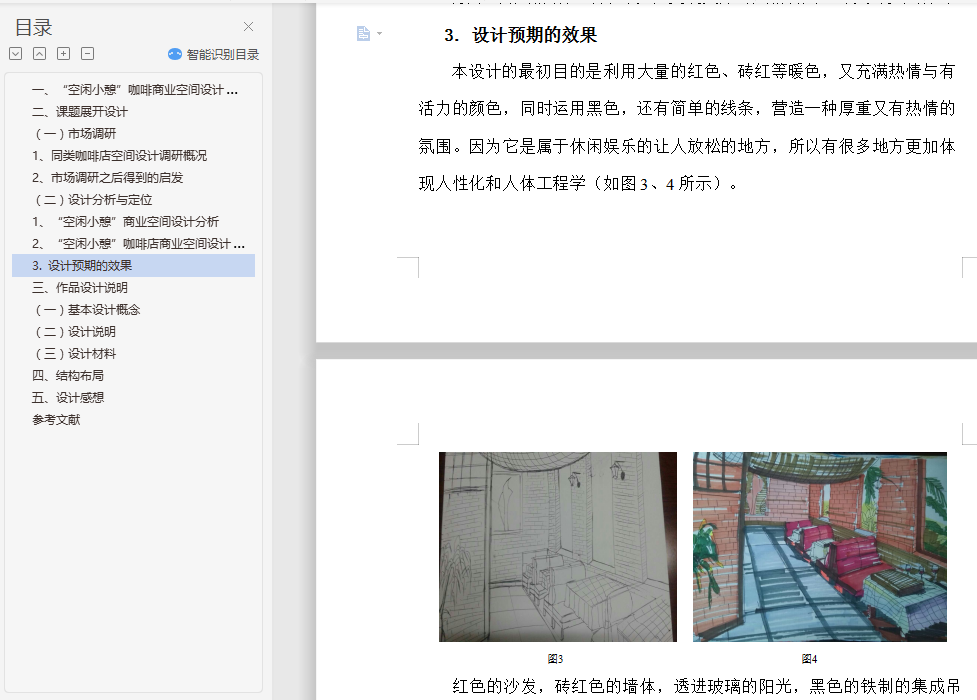
Task: Select outline entry 1、"空闲小憩"商业空间设计分析
Action: coord(125,221)
